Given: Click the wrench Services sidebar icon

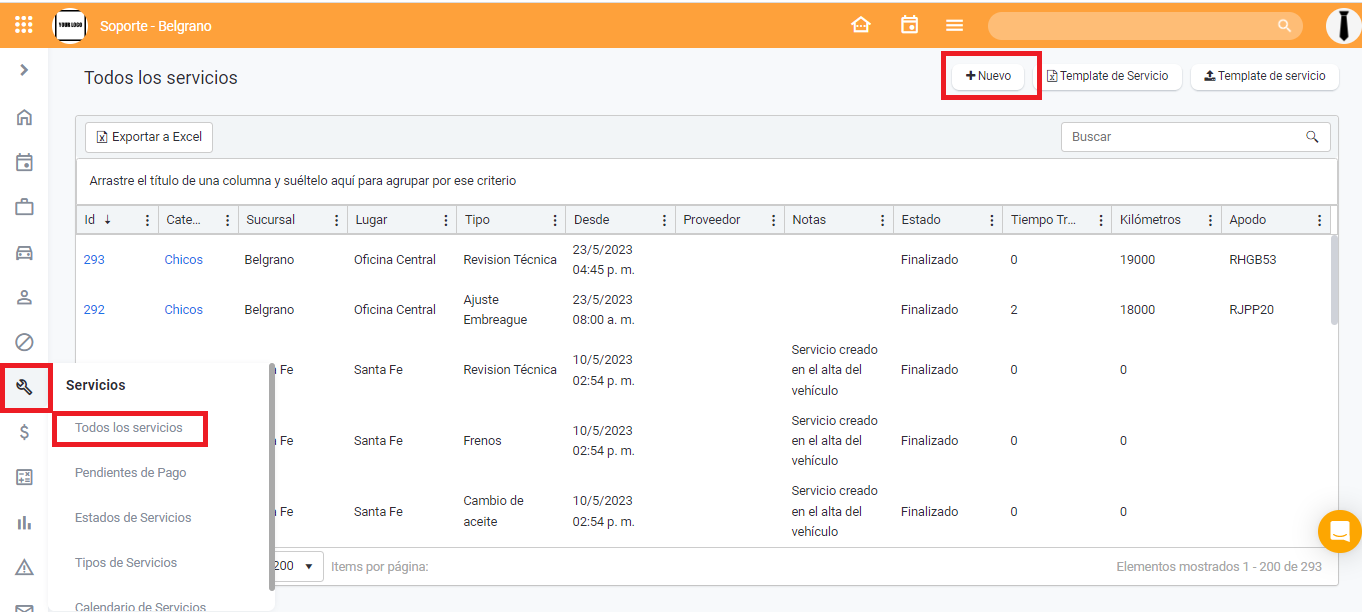Looking at the screenshot, I should (x=25, y=387).
